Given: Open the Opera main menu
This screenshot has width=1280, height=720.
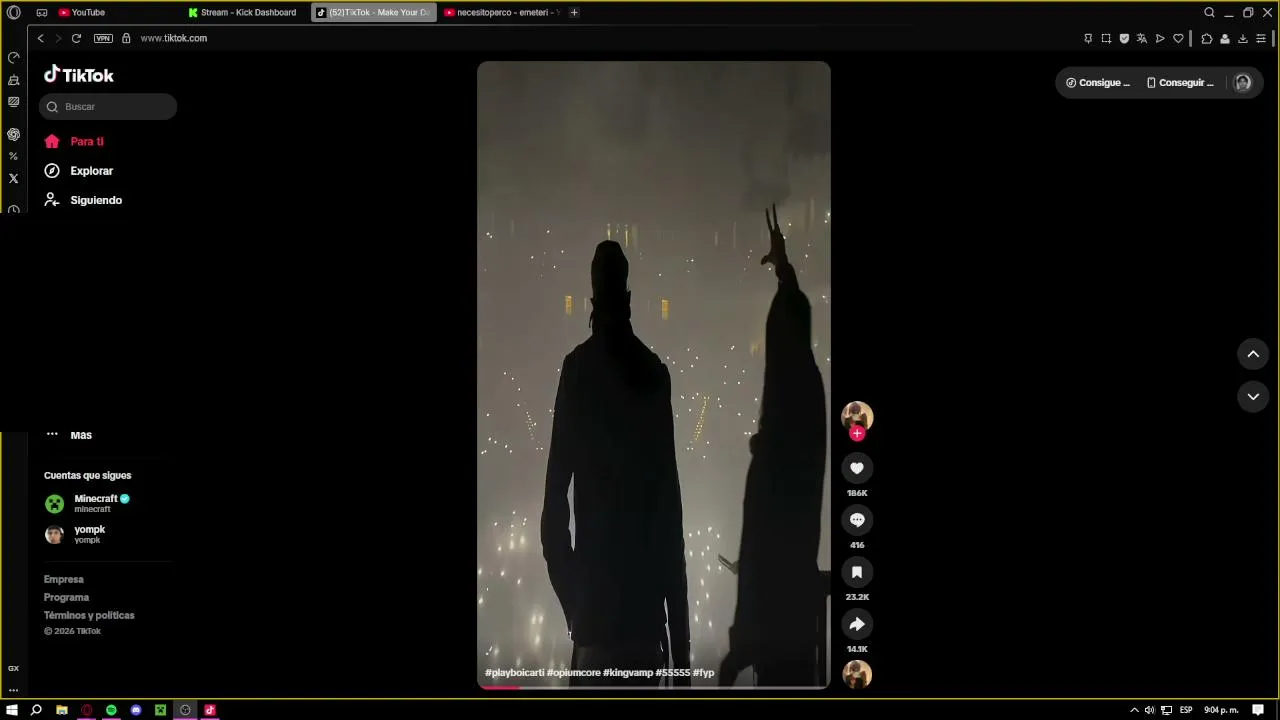Looking at the screenshot, I should click(x=13, y=13).
